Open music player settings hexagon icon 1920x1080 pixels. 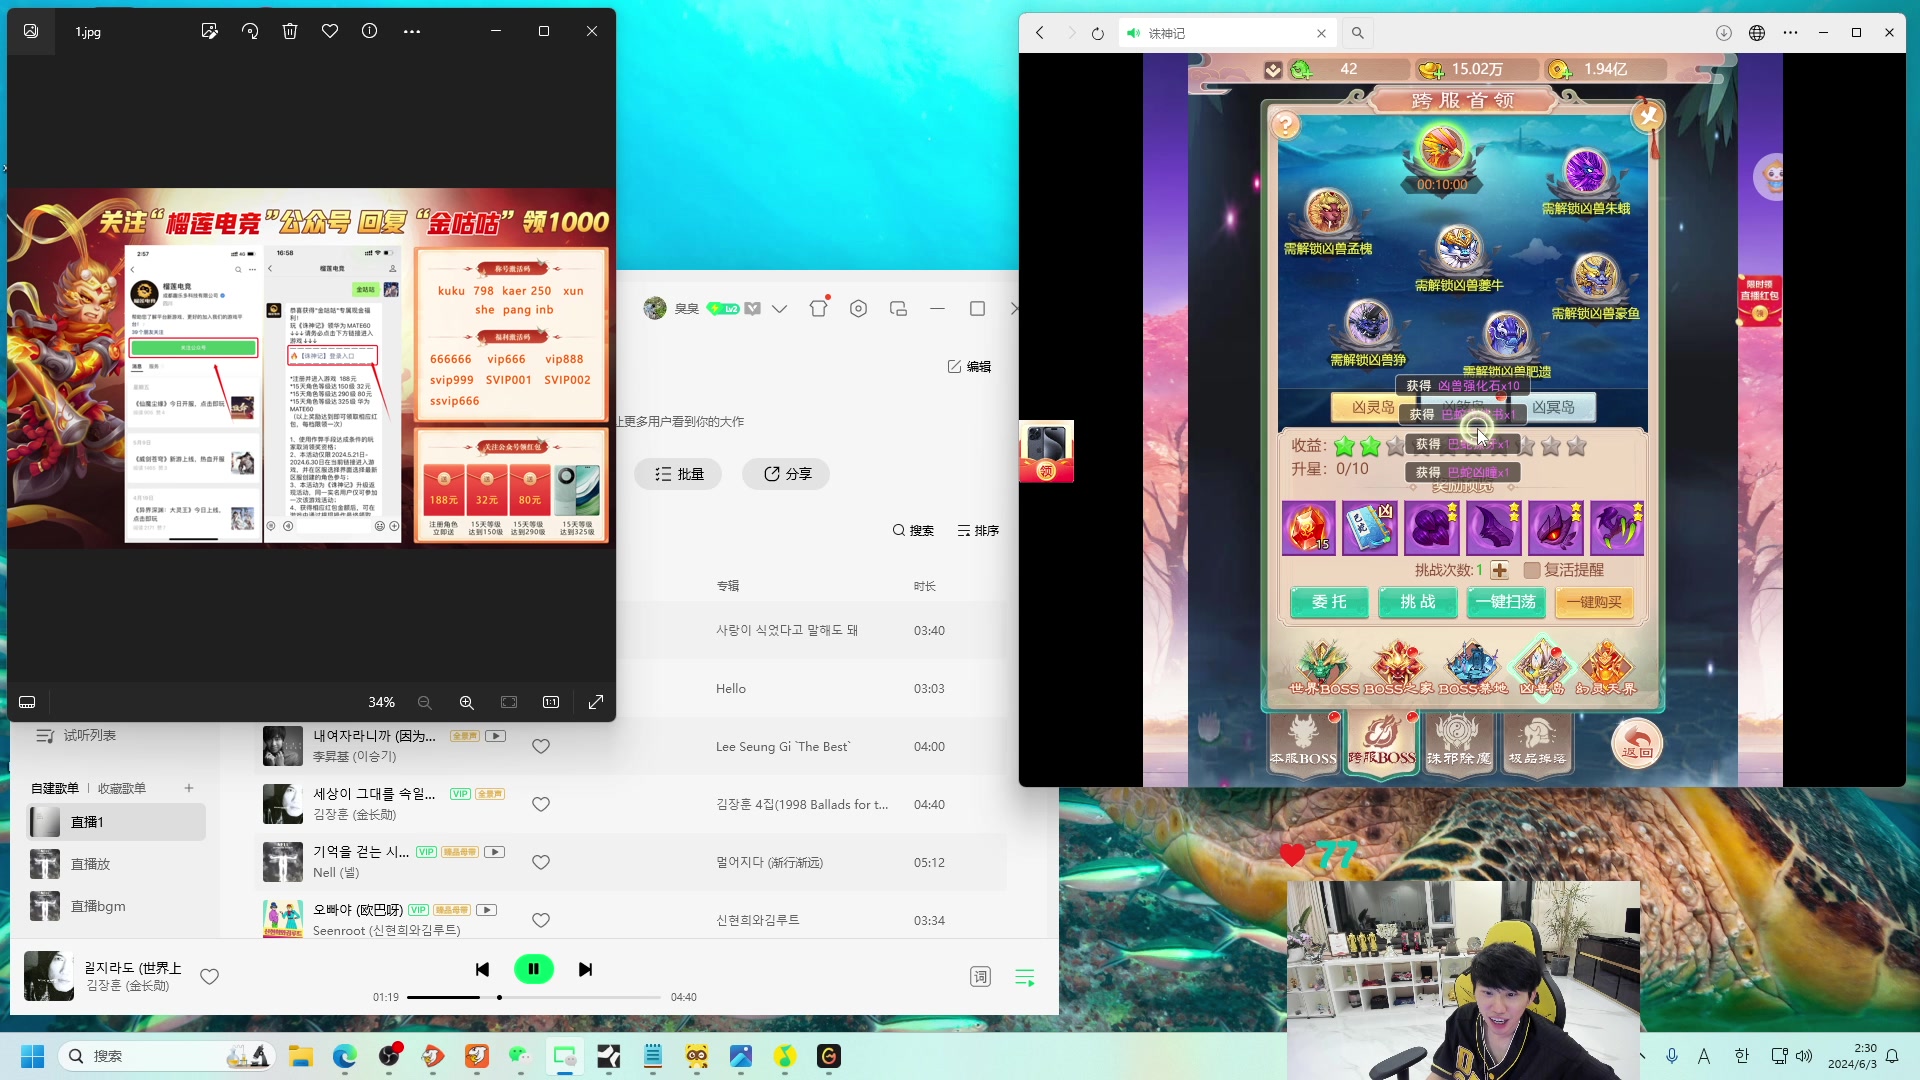[858, 309]
